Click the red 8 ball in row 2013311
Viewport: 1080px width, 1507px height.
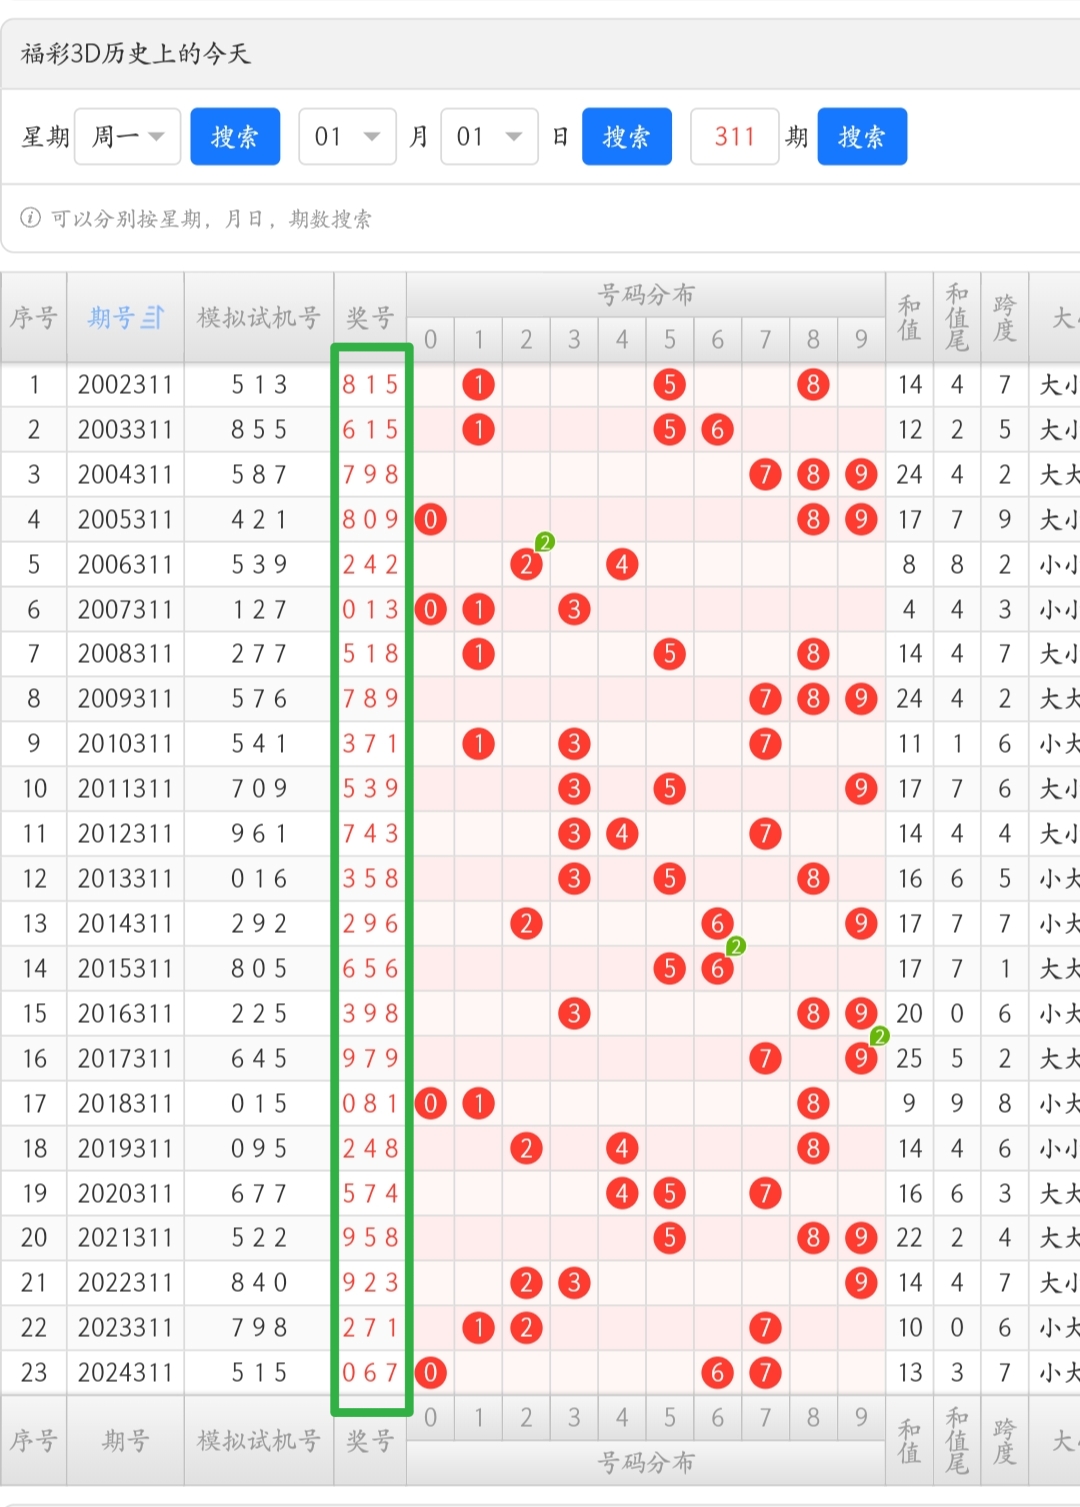pos(813,879)
